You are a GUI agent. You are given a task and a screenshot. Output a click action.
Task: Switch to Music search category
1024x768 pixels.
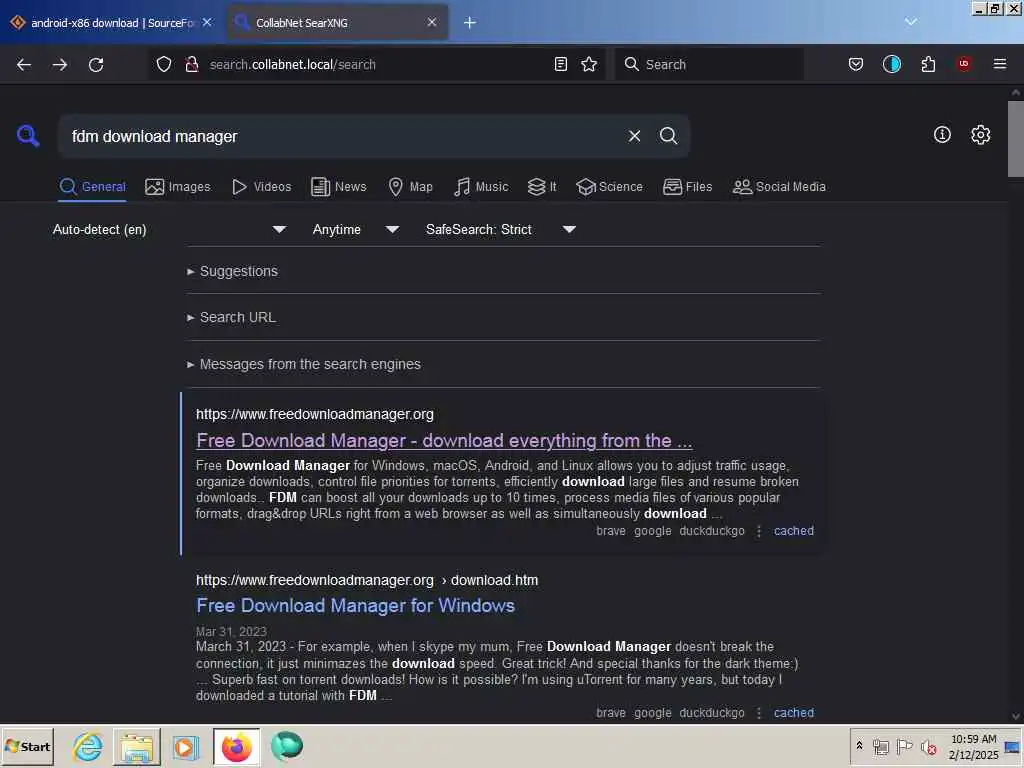pyautogui.click(x=481, y=187)
